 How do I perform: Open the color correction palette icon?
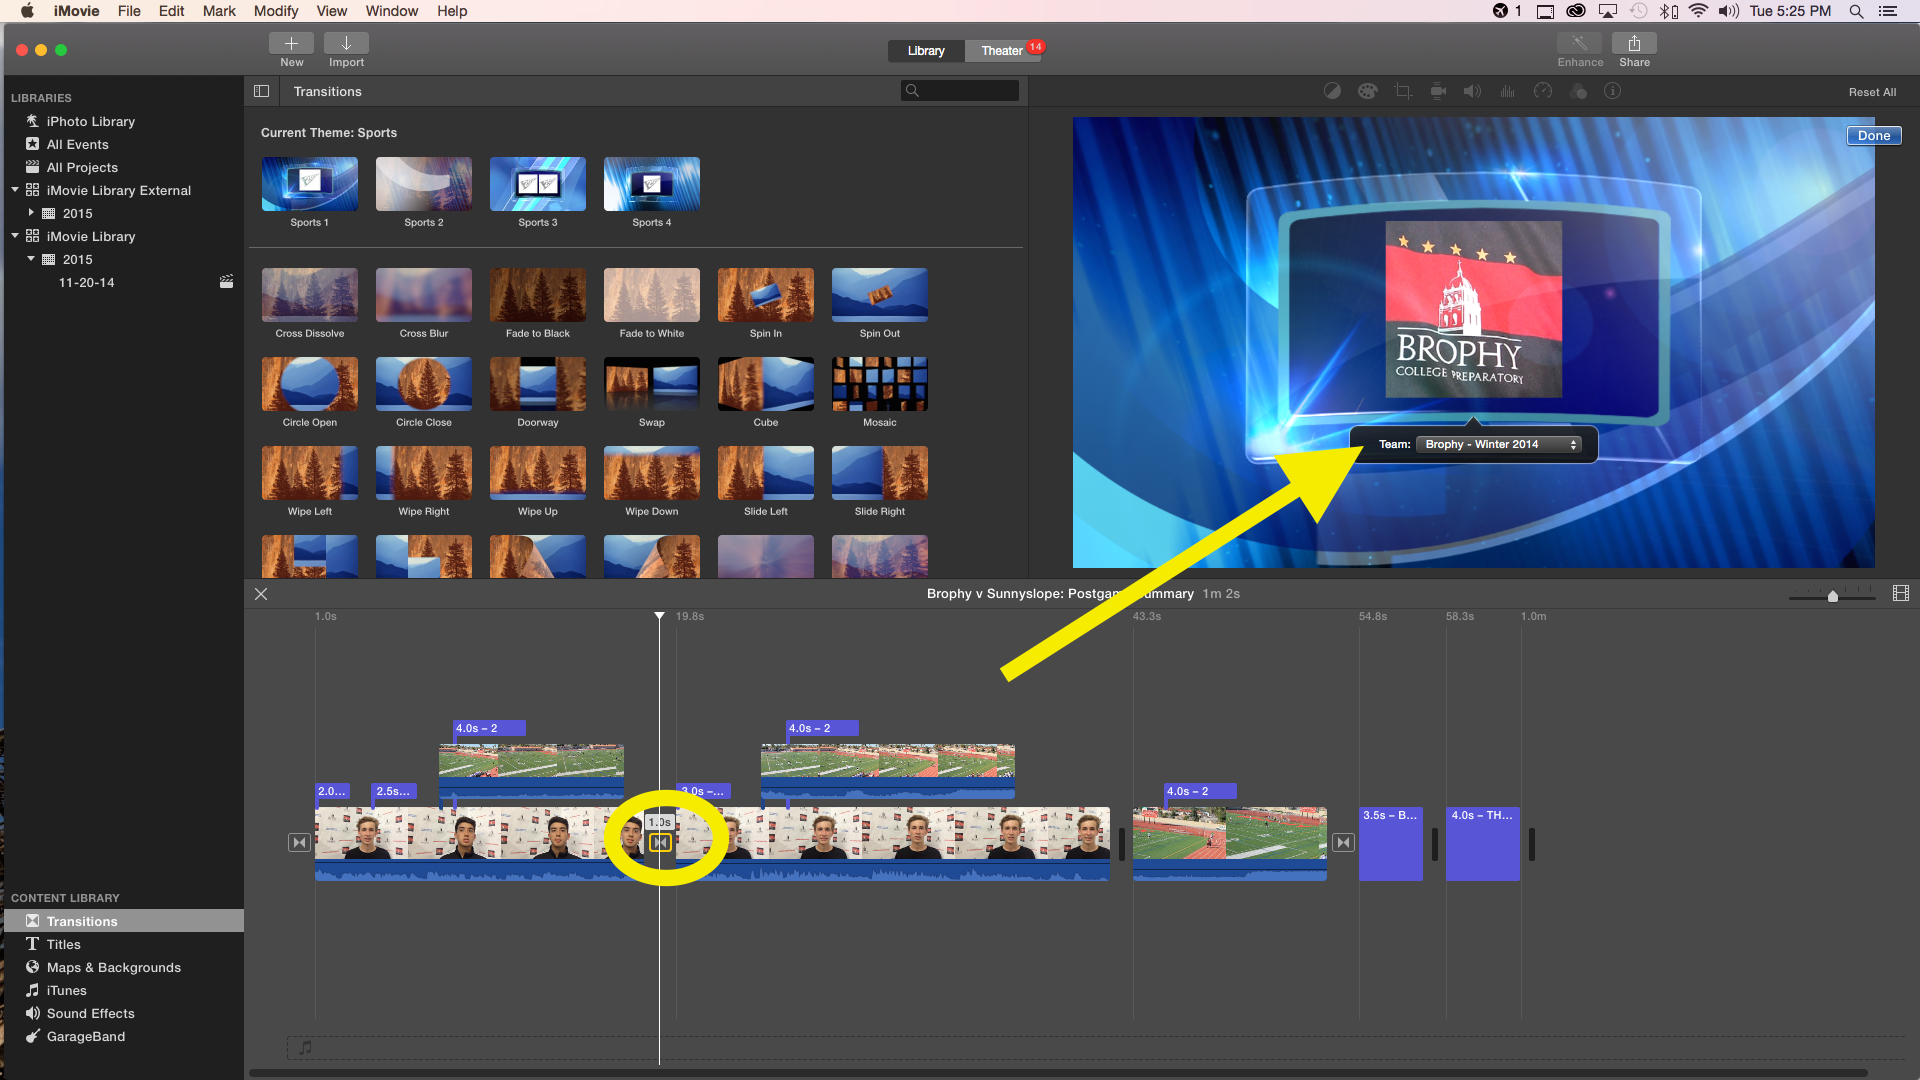(1367, 91)
